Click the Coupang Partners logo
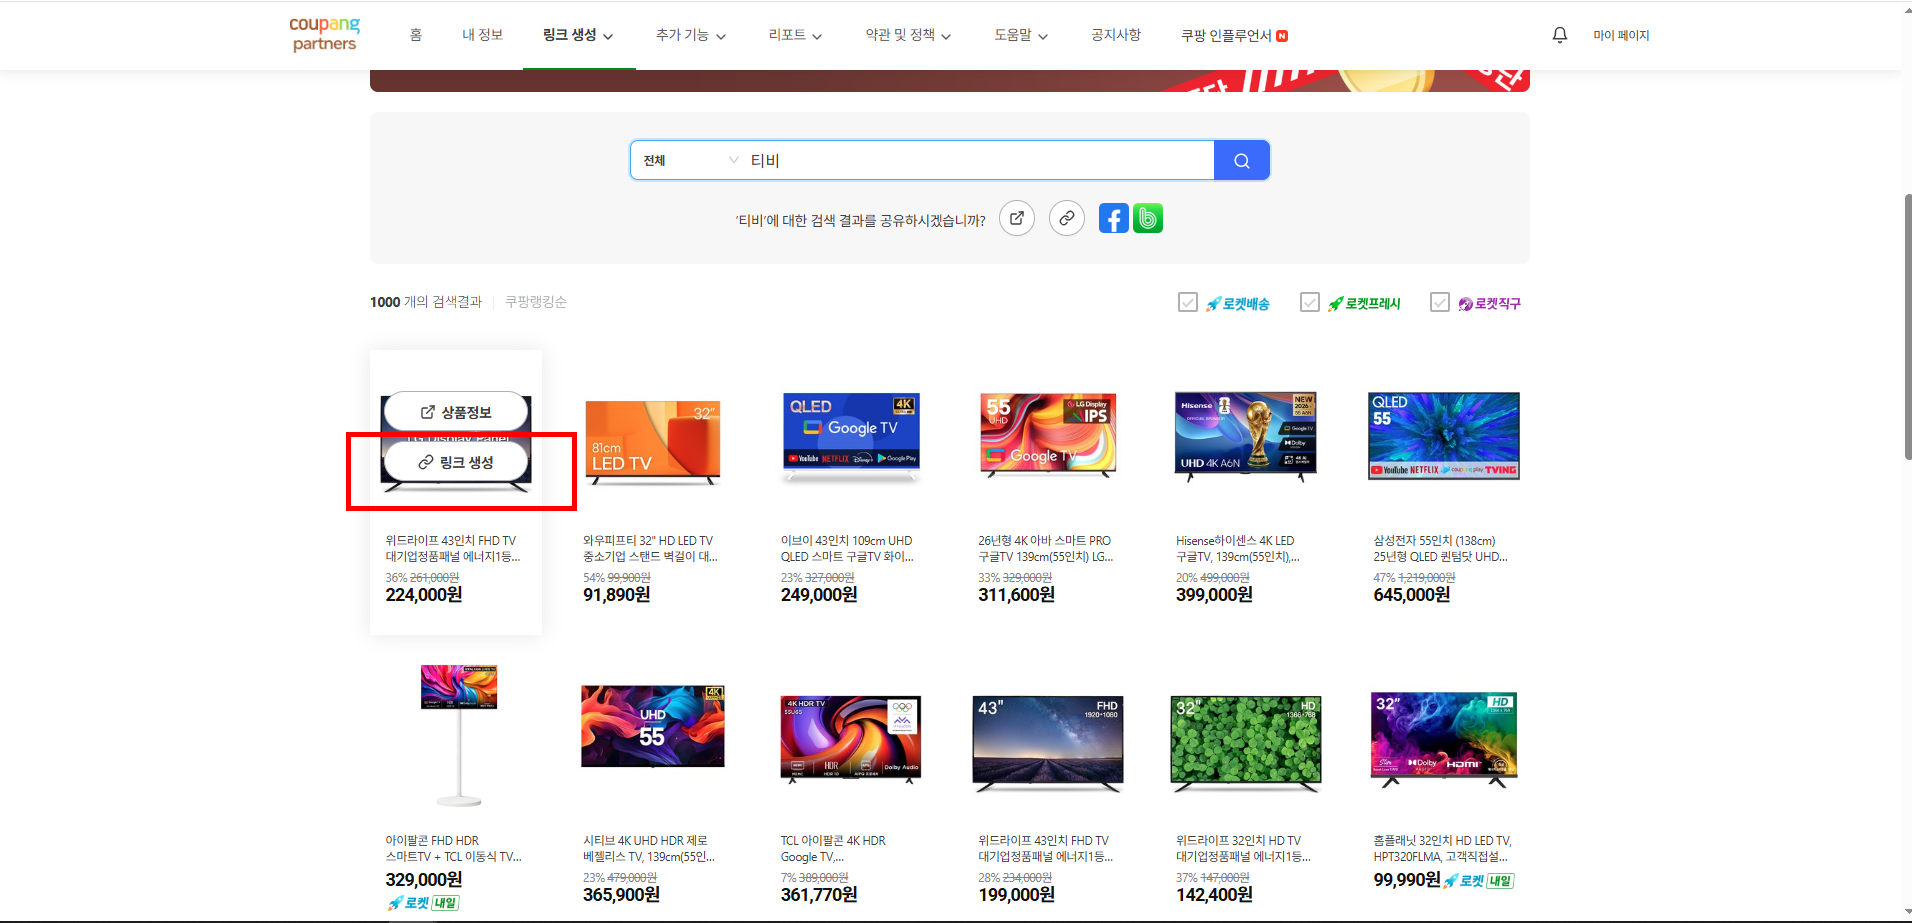 pyautogui.click(x=324, y=34)
